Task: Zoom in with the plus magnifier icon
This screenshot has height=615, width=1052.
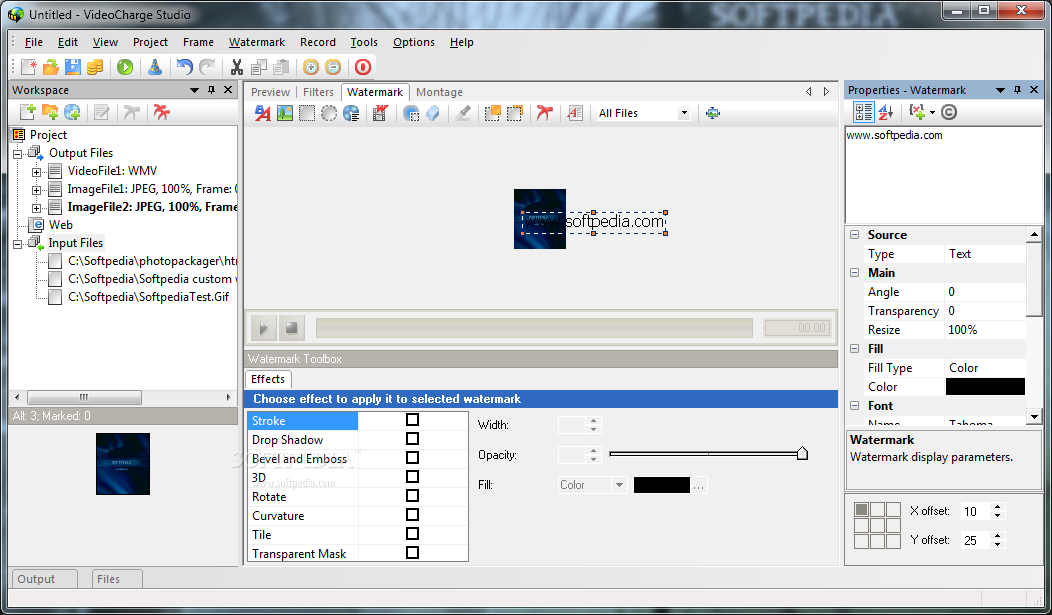Action: coord(311,67)
